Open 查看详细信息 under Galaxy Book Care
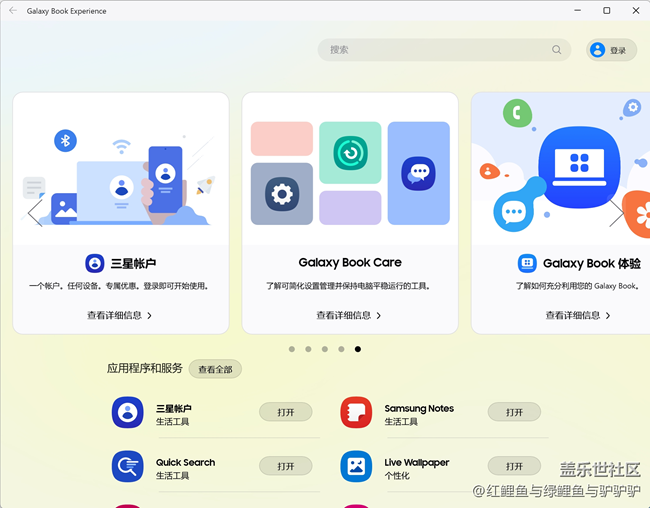Viewport: 650px width, 508px height. pos(349,316)
